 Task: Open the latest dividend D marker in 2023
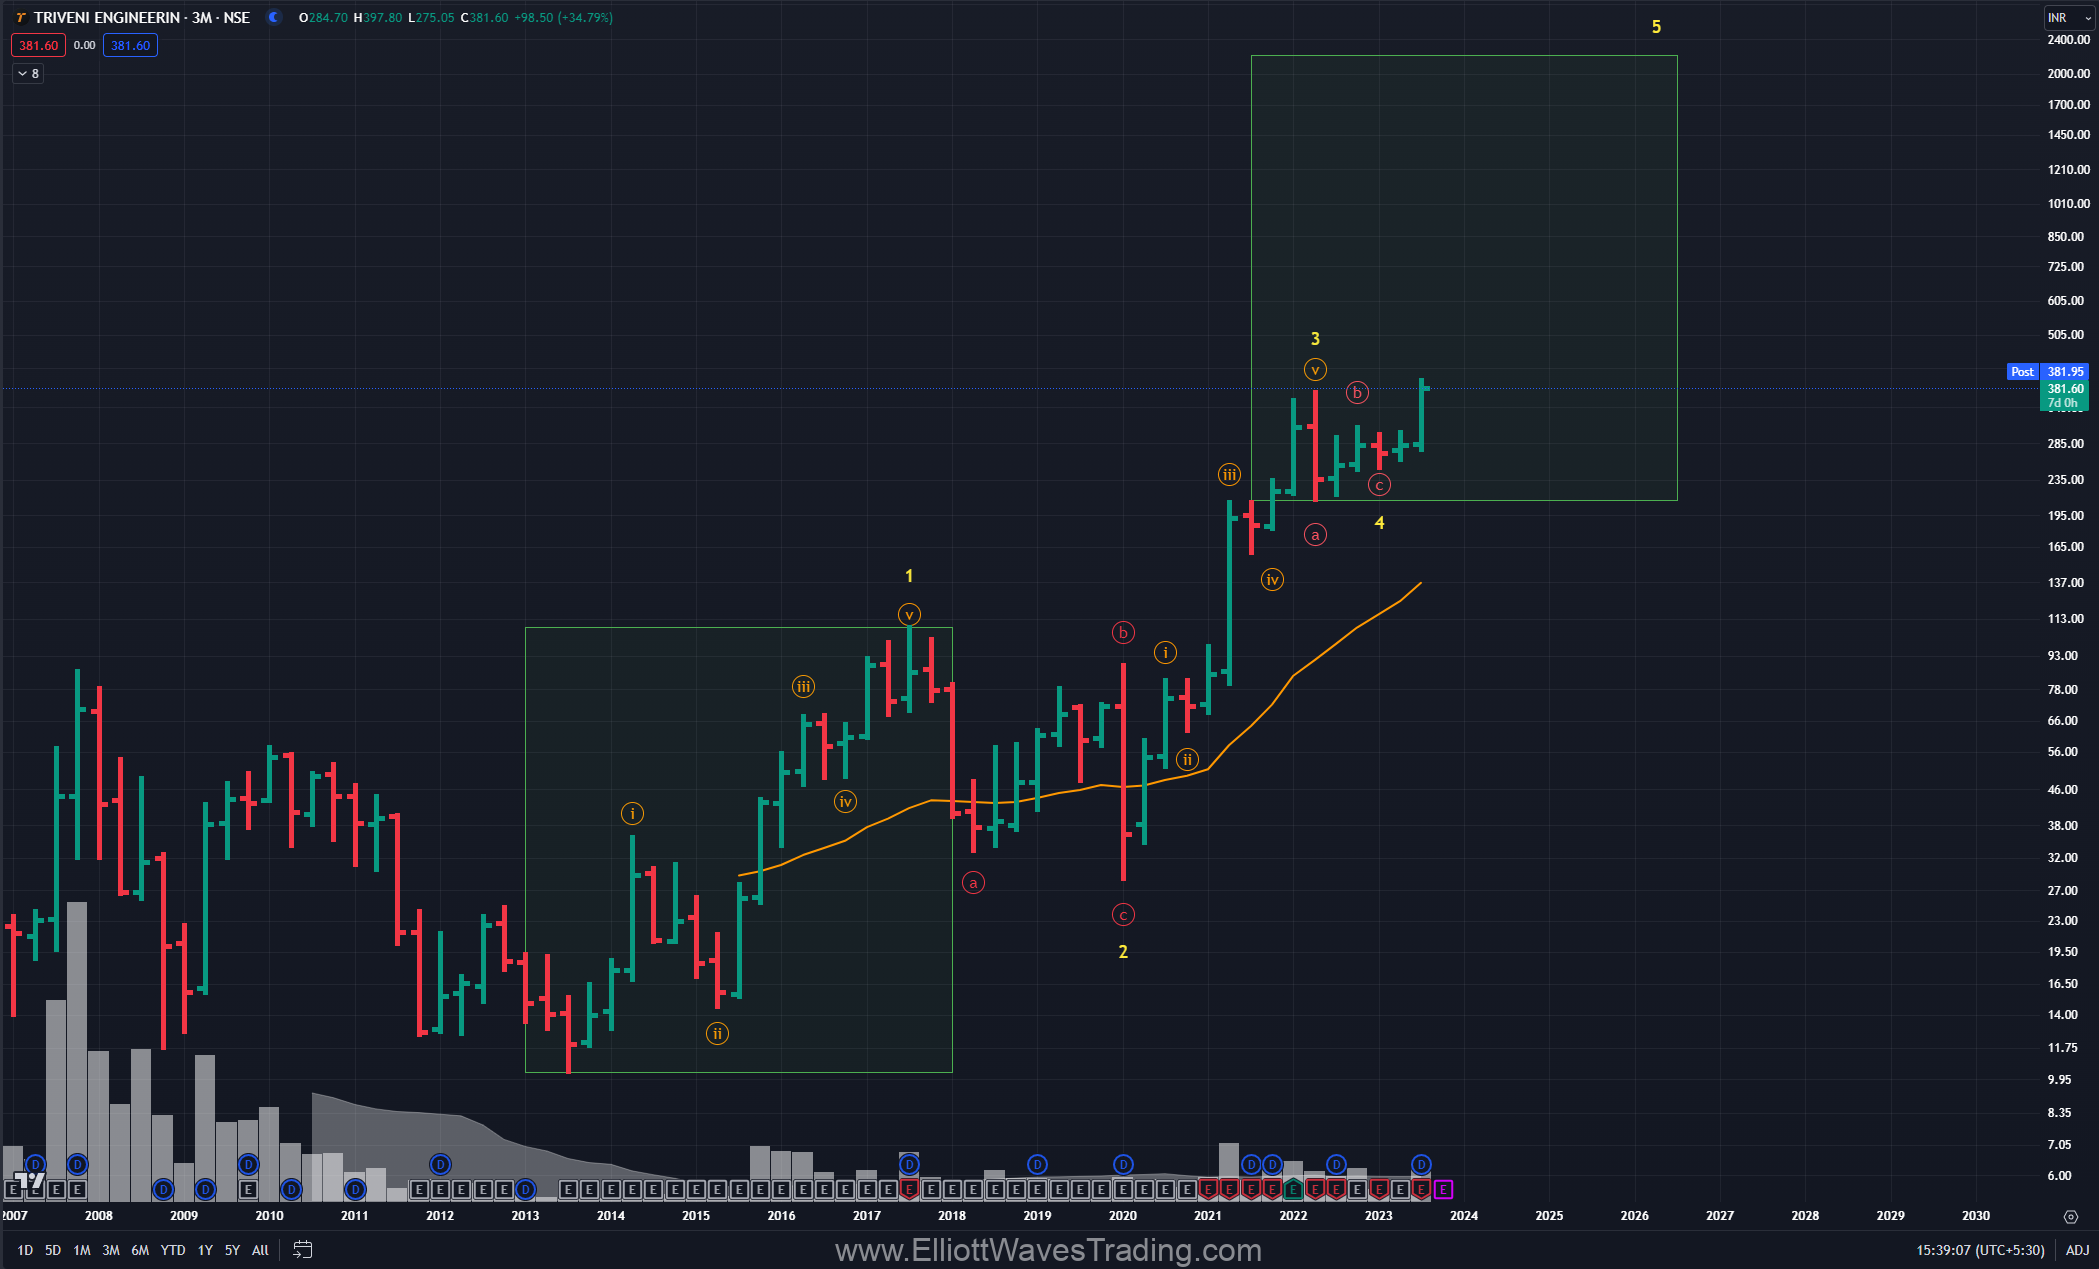click(1421, 1164)
